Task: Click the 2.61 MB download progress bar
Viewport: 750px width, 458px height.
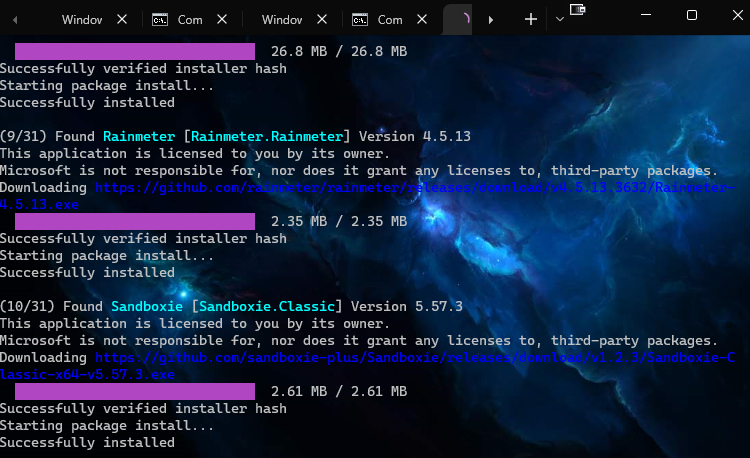Action: (x=135, y=392)
